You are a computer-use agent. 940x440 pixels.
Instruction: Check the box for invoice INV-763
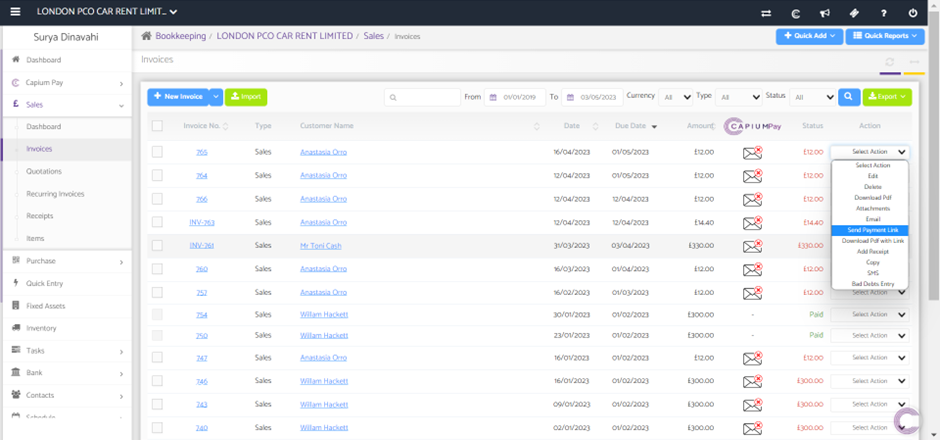(157, 222)
